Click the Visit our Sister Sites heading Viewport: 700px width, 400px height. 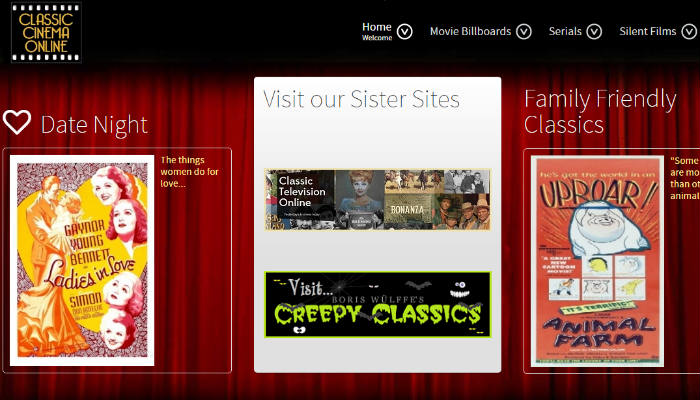361,99
